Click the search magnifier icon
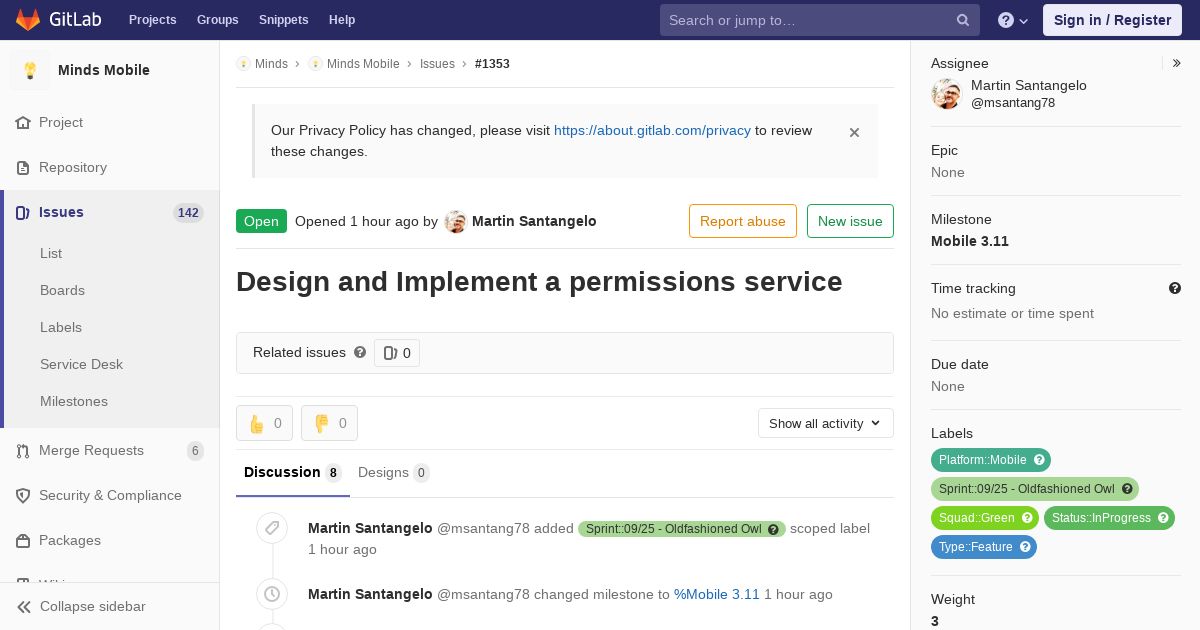This screenshot has width=1200, height=630. pyautogui.click(x=963, y=20)
